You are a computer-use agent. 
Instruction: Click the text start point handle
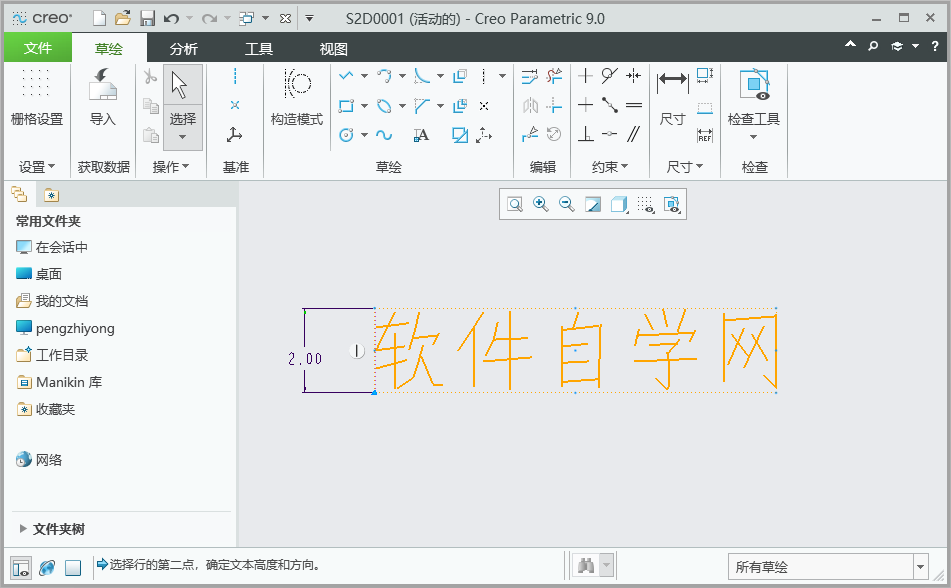(x=374, y=393)
